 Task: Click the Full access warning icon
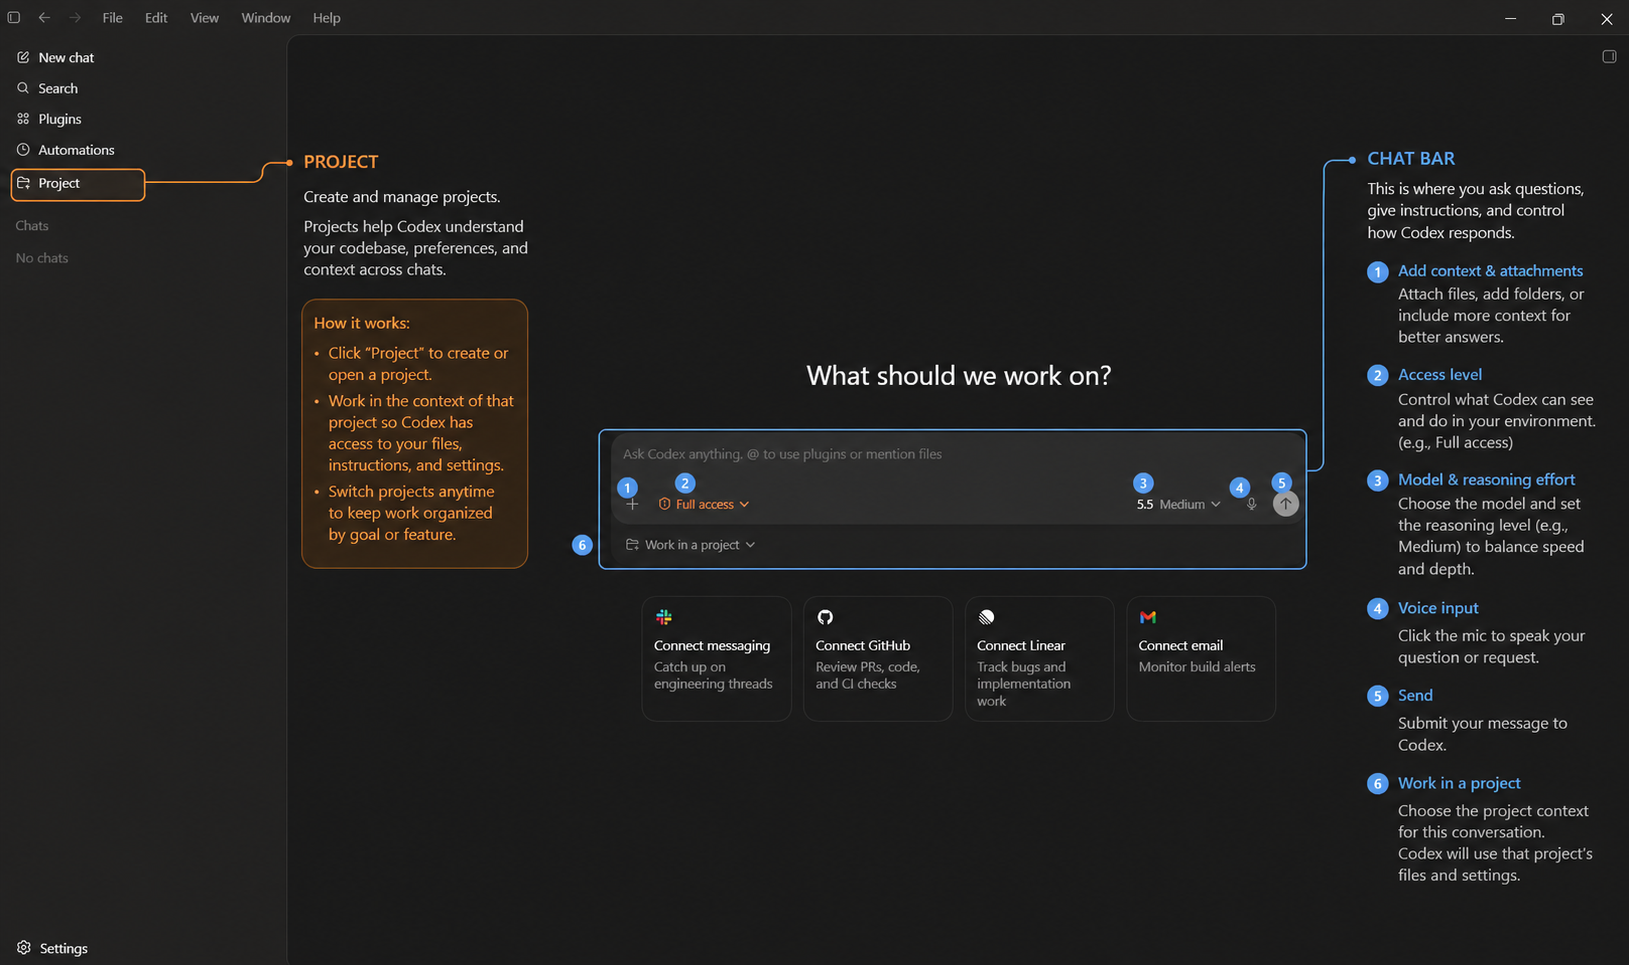pos(664,504)
